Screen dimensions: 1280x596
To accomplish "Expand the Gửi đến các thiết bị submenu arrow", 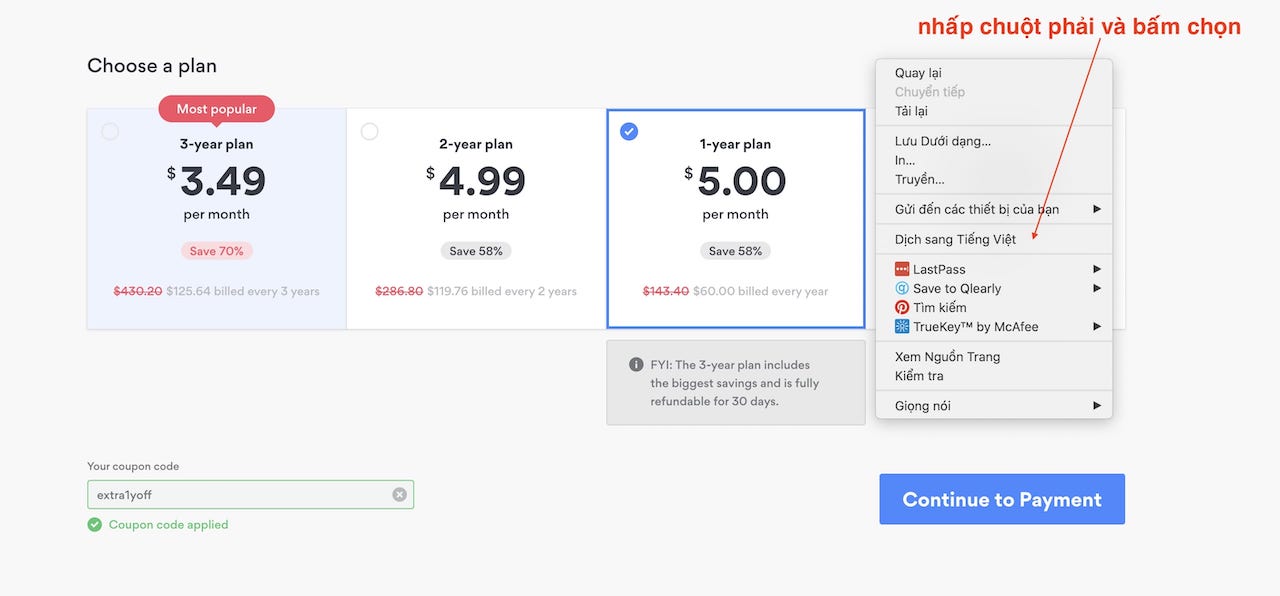I will coord(1097,209).
